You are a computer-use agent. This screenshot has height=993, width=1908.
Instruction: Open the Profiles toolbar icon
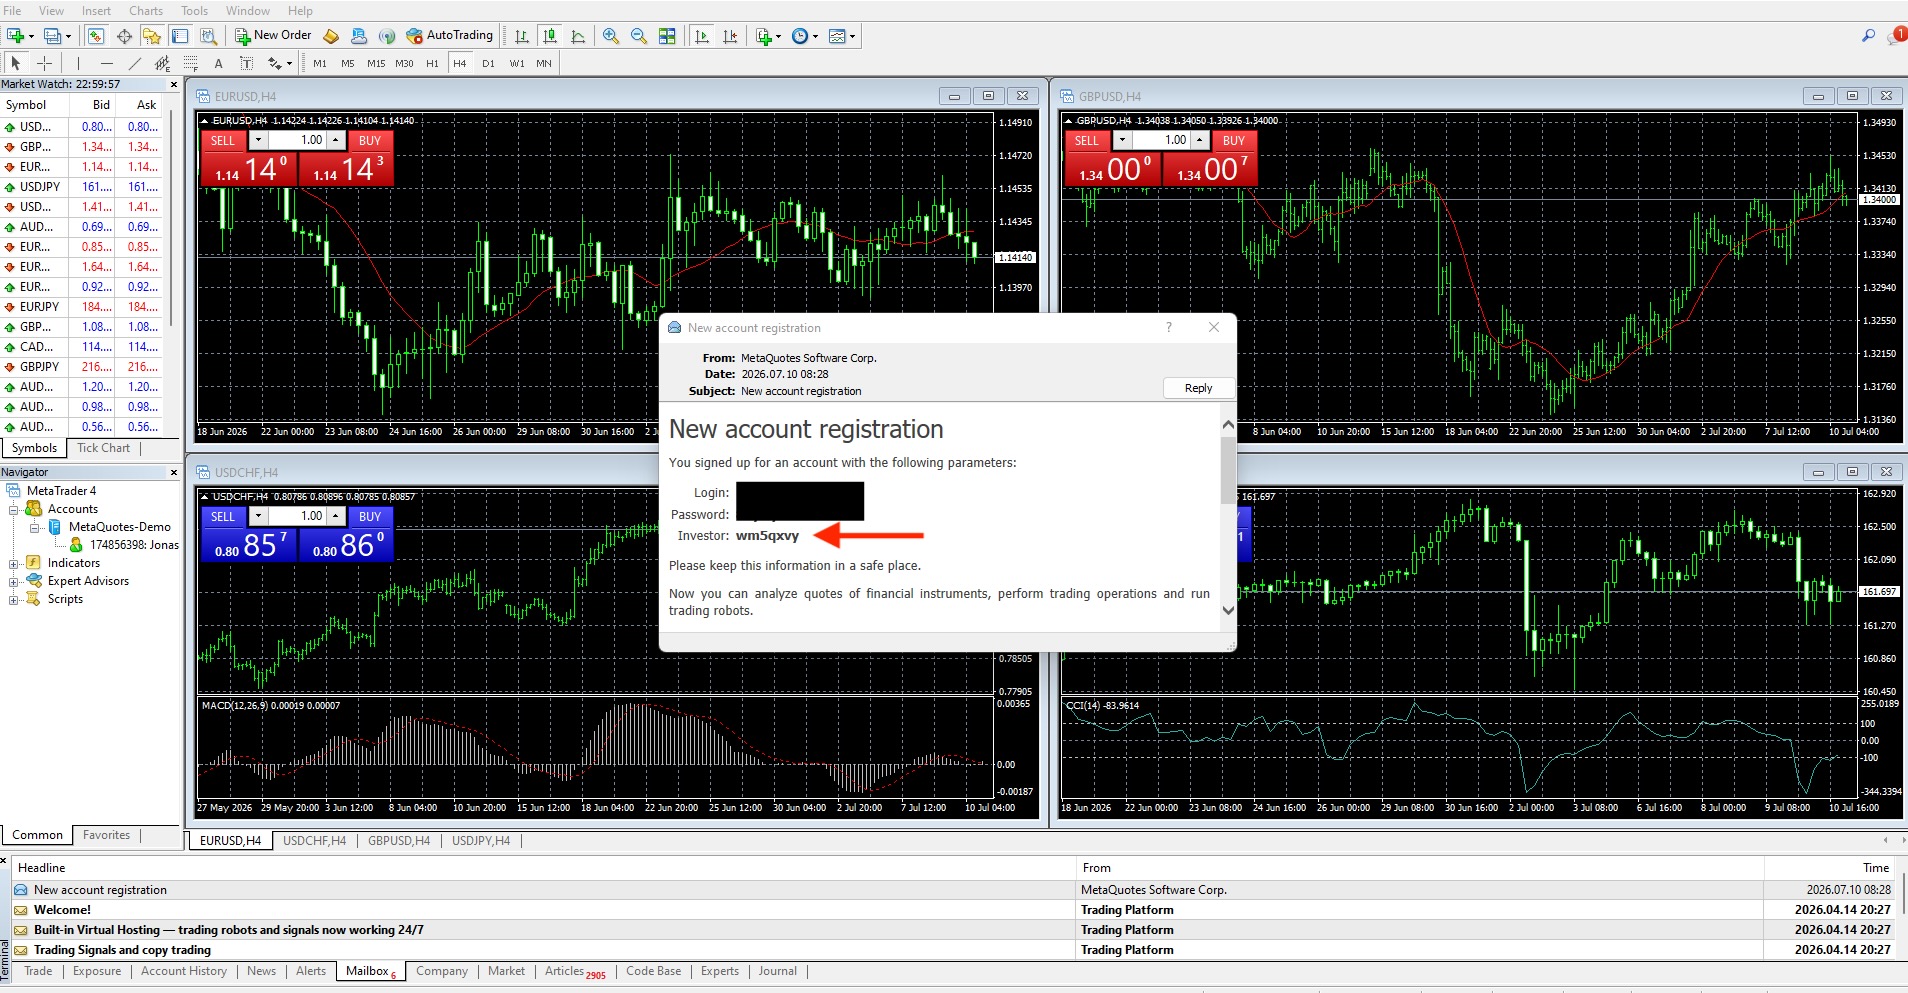(x=53, y=36)
